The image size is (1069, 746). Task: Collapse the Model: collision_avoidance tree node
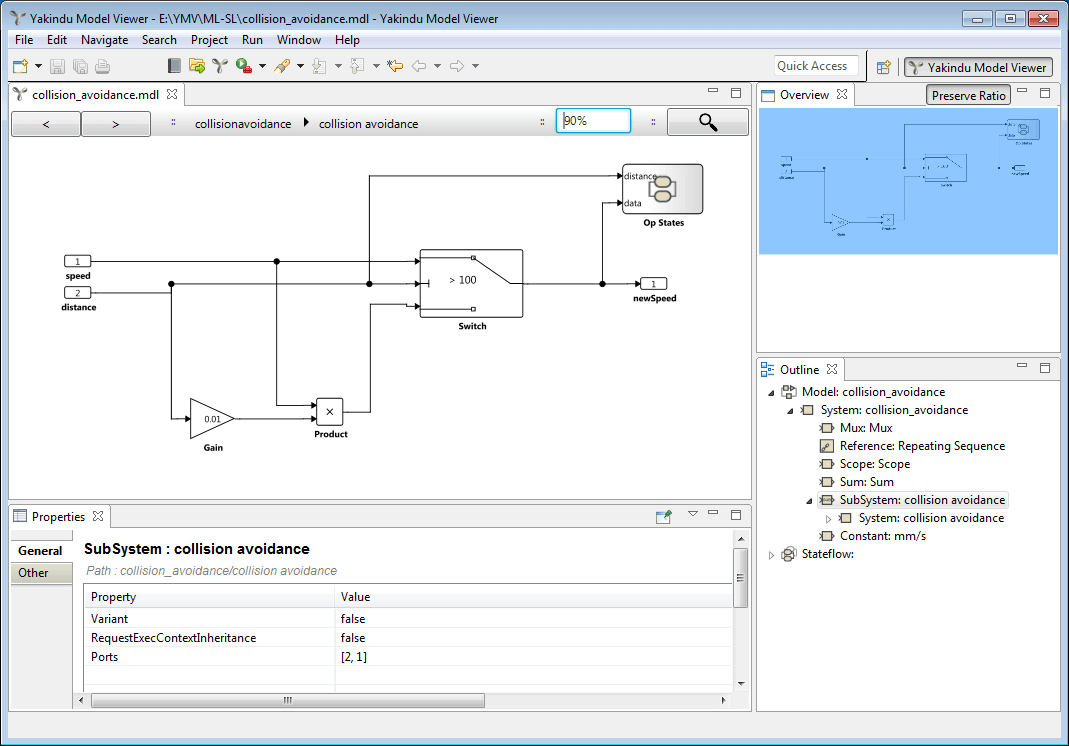770,392
